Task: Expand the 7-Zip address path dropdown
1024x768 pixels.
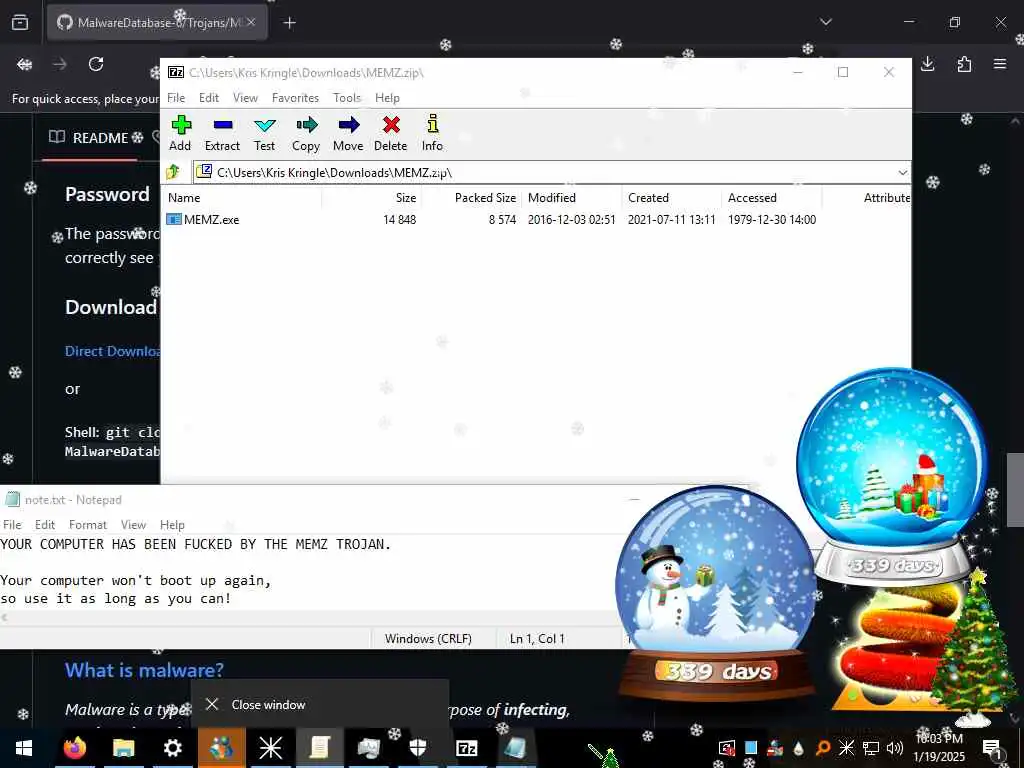Action: pos(903,172)
